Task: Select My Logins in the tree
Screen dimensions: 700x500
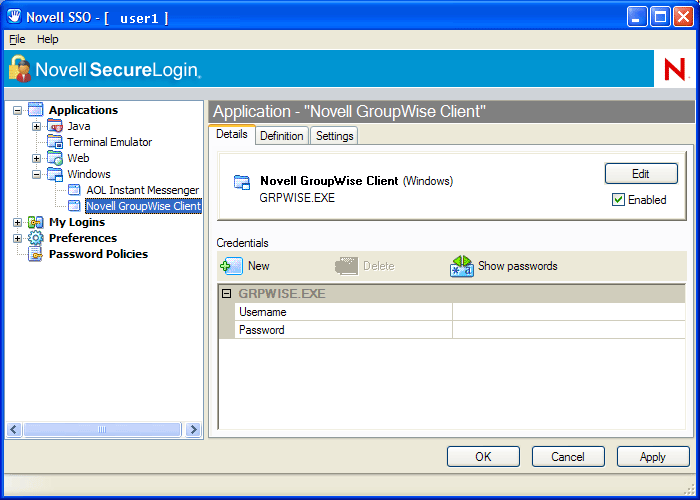Action: pos(77,222)
